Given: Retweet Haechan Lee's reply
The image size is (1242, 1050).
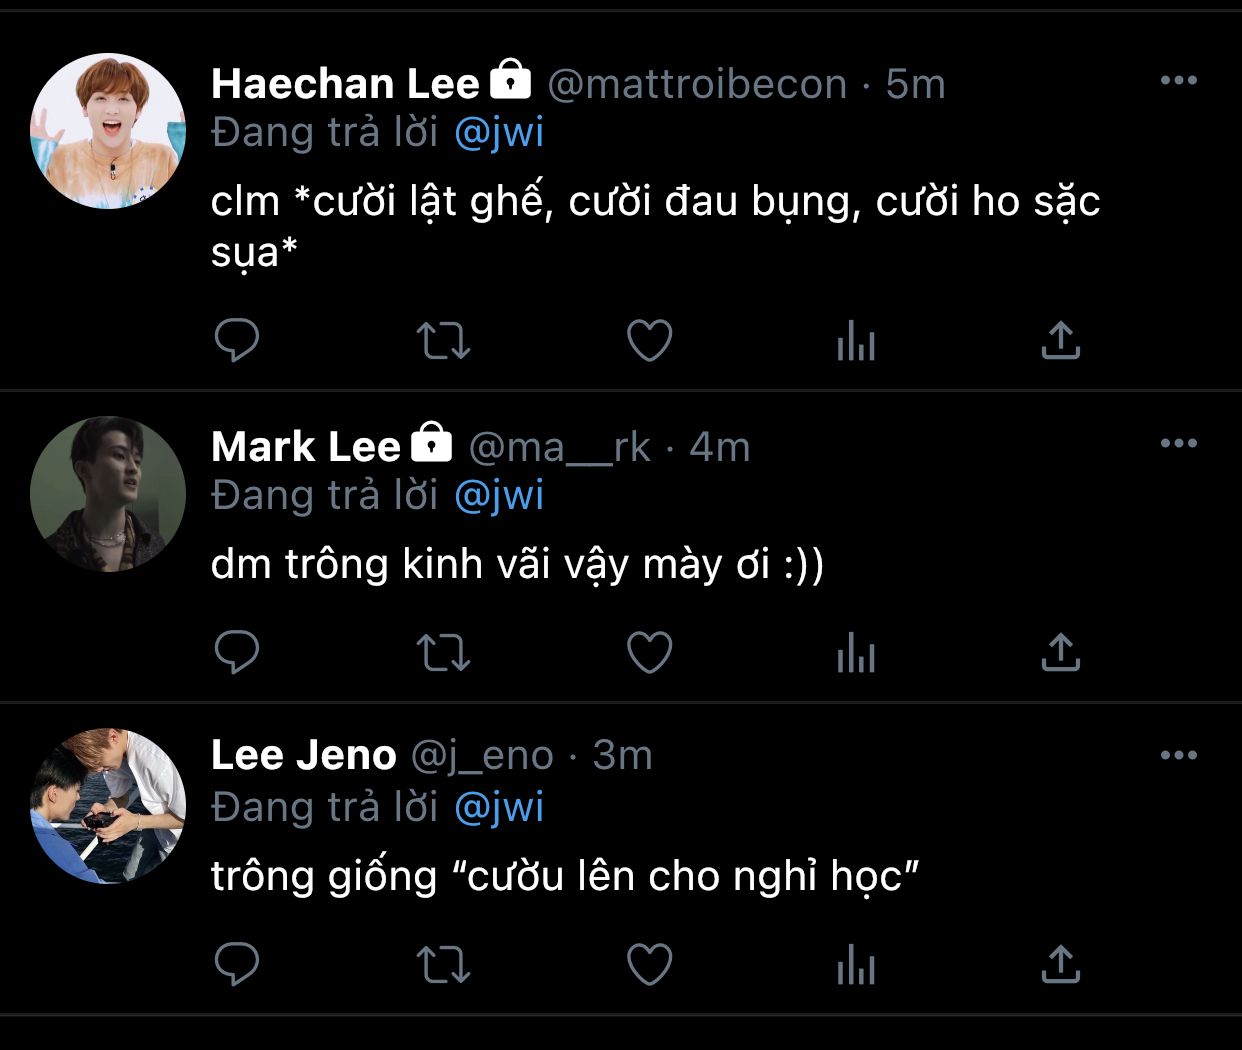Looking at the screenshot, I should click(x=443, y=341).
